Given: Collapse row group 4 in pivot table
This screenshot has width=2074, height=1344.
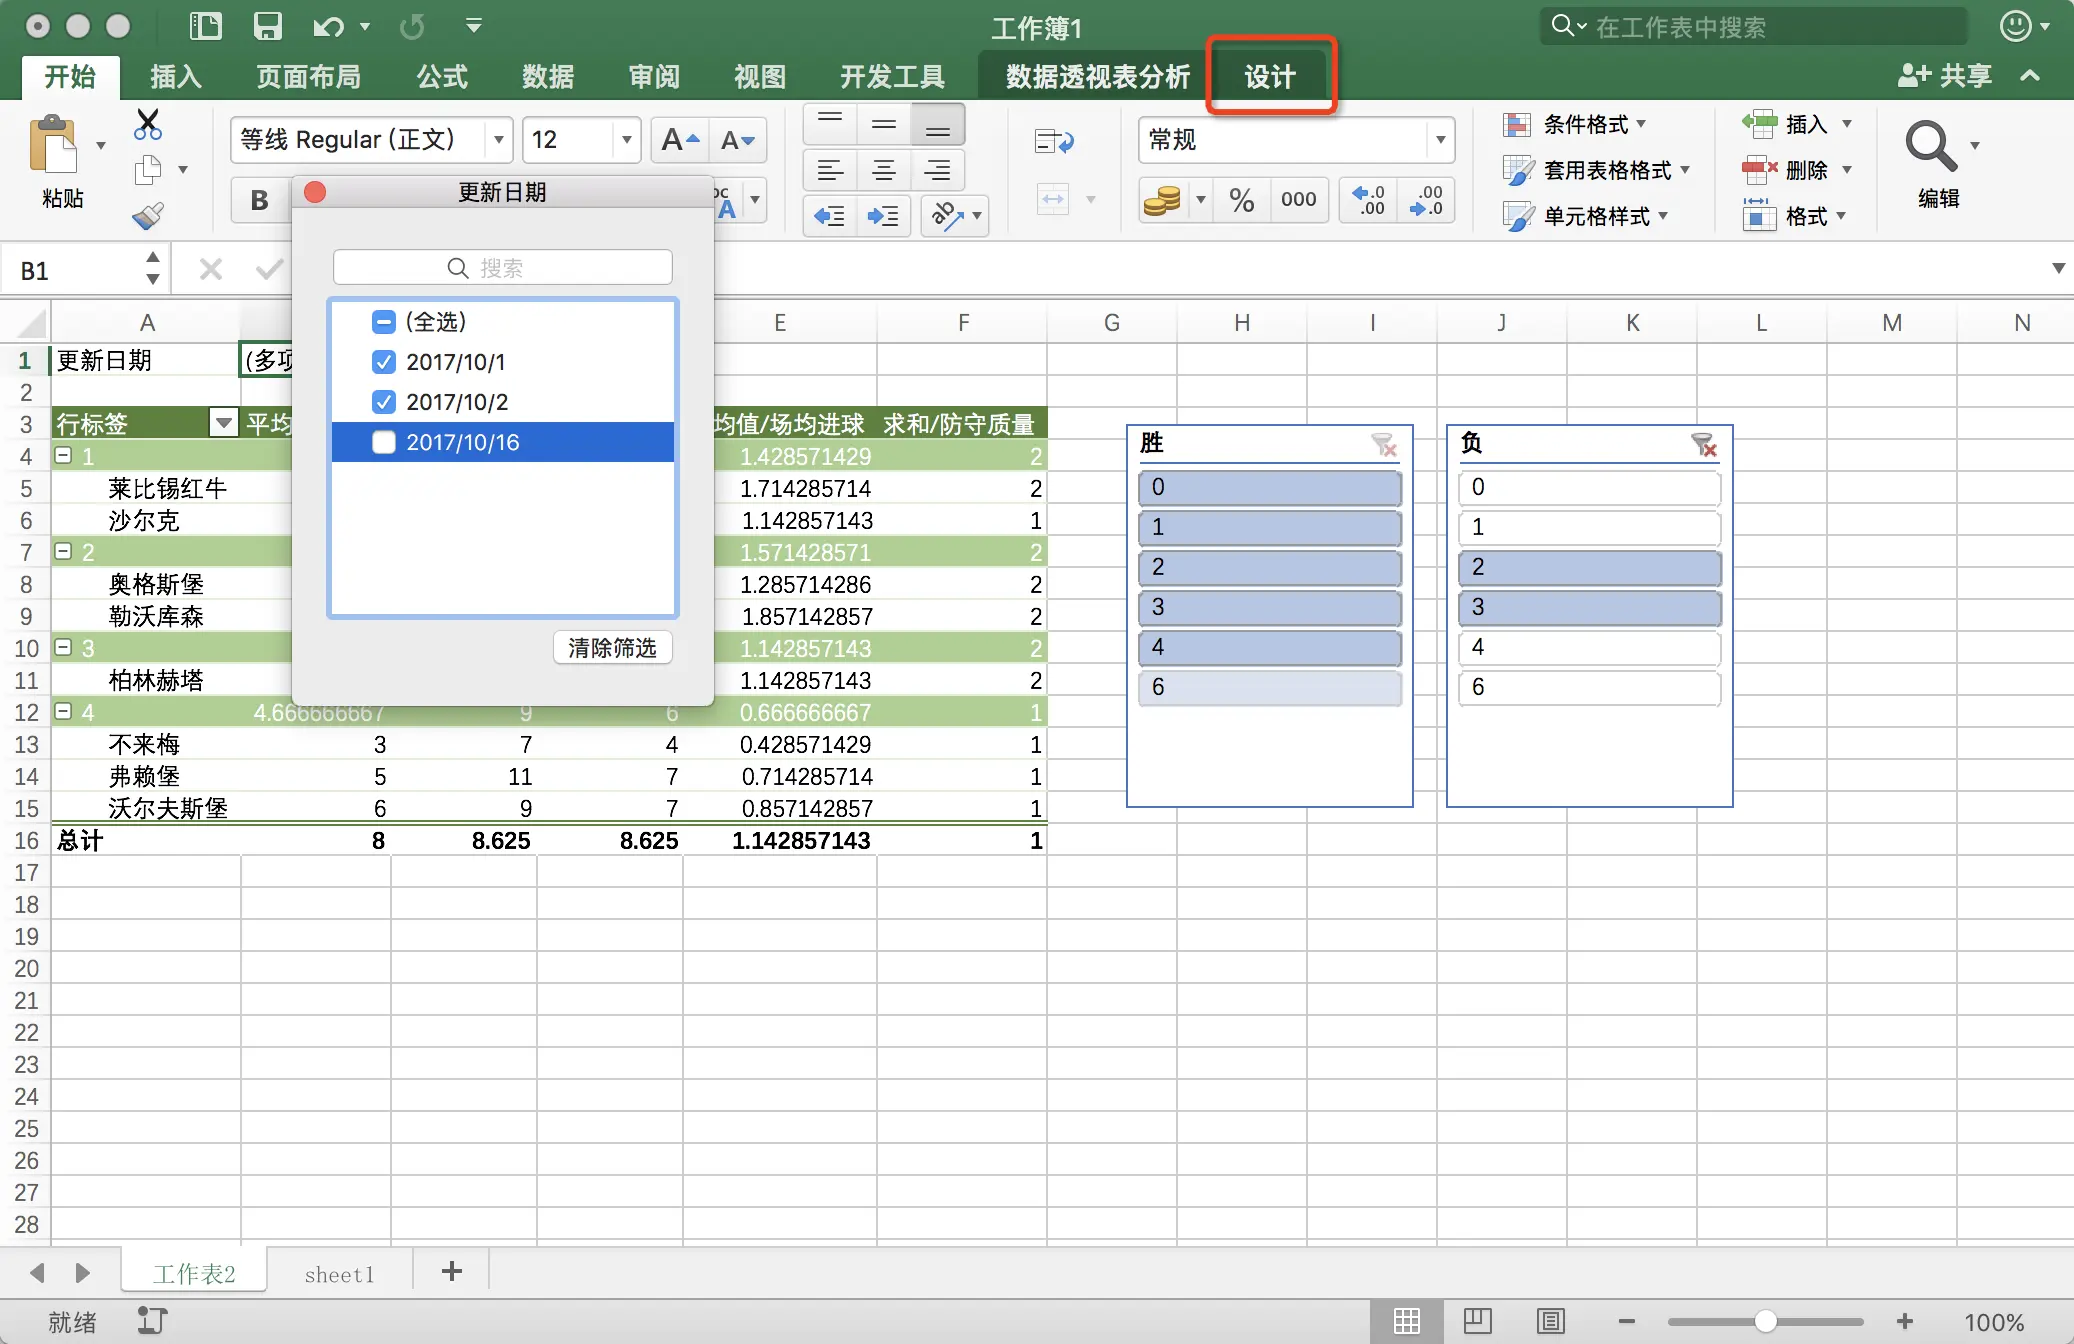Looking at the screenshot, I should pos(64,712).
